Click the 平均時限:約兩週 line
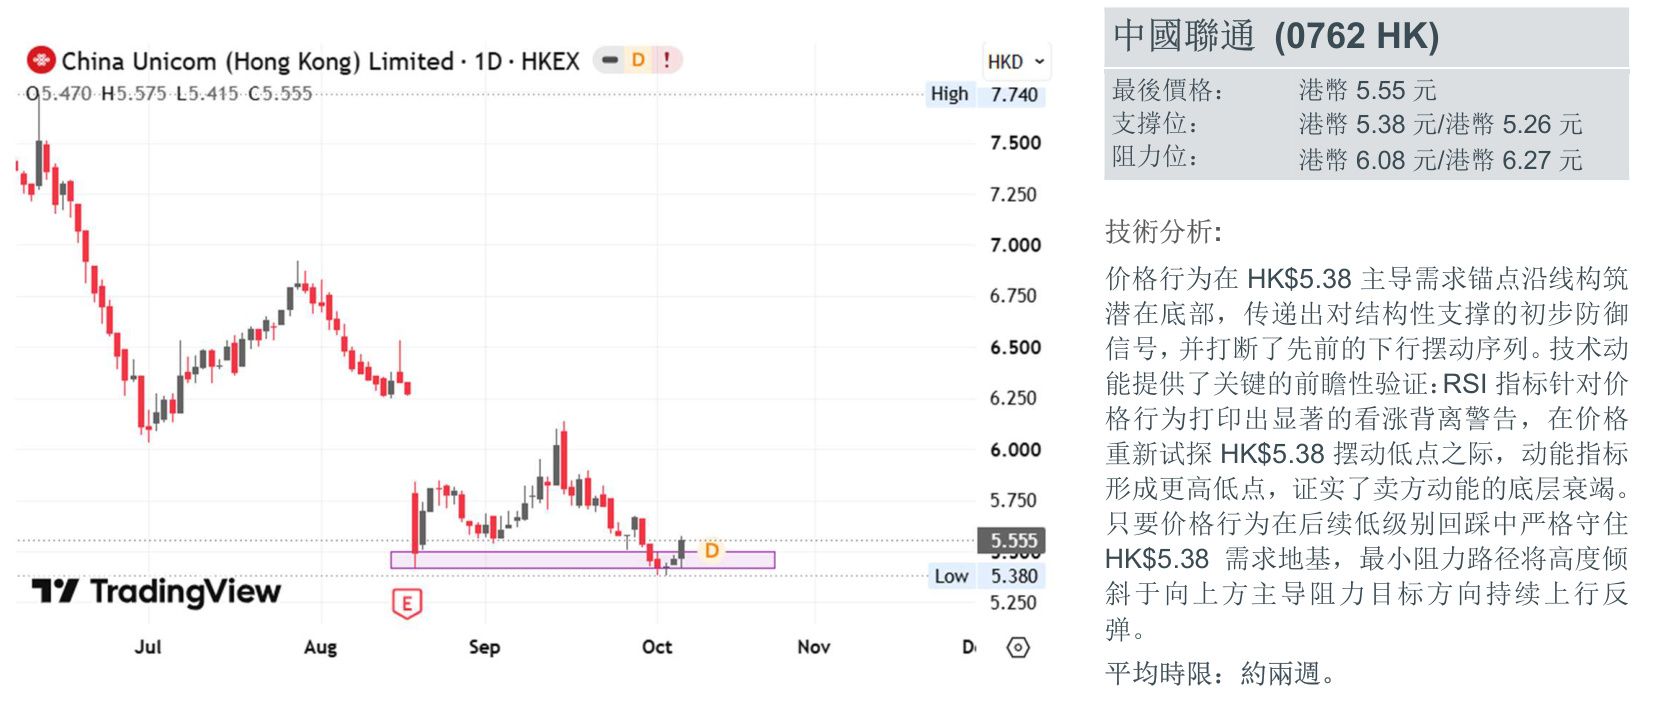Viewport: 1658px width, 704px height. (x=1221, y=673)
